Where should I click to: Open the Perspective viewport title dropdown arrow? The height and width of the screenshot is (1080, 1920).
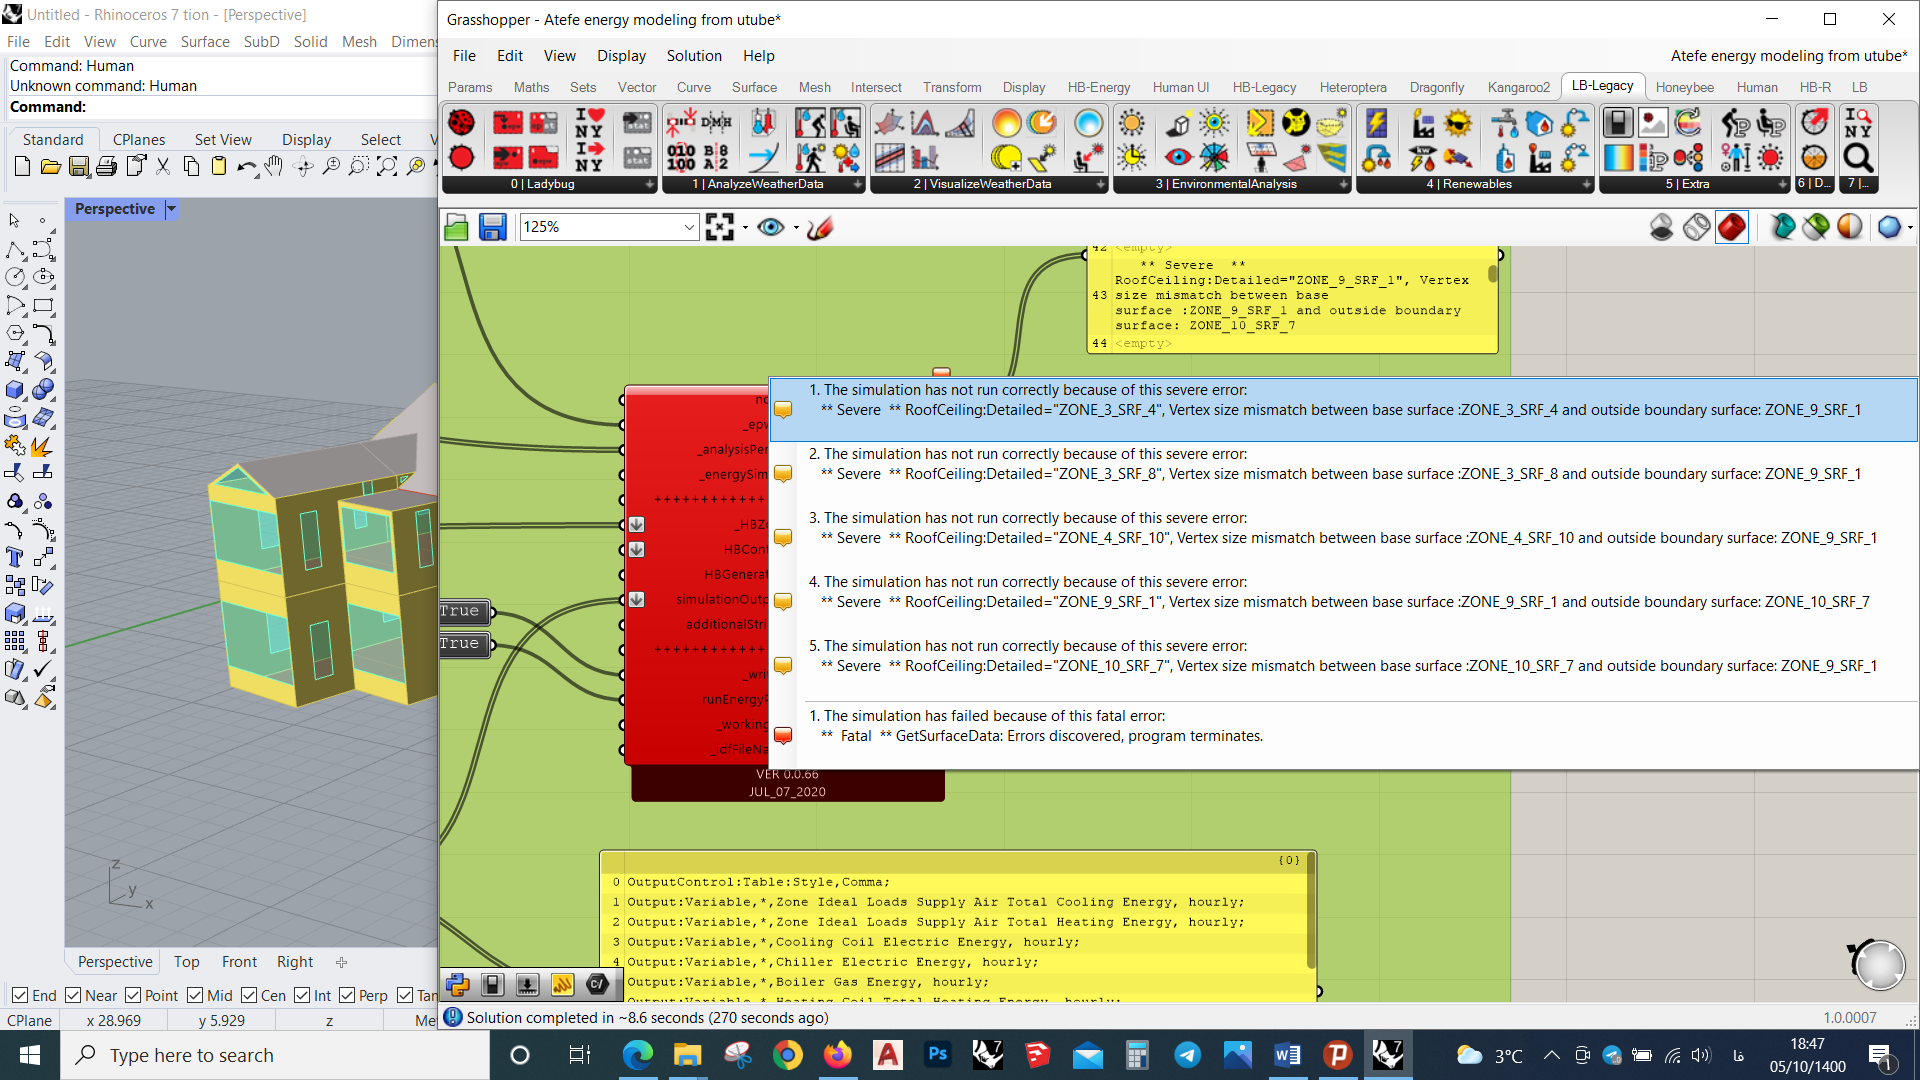pyautogui.click(x=171, y=209)
